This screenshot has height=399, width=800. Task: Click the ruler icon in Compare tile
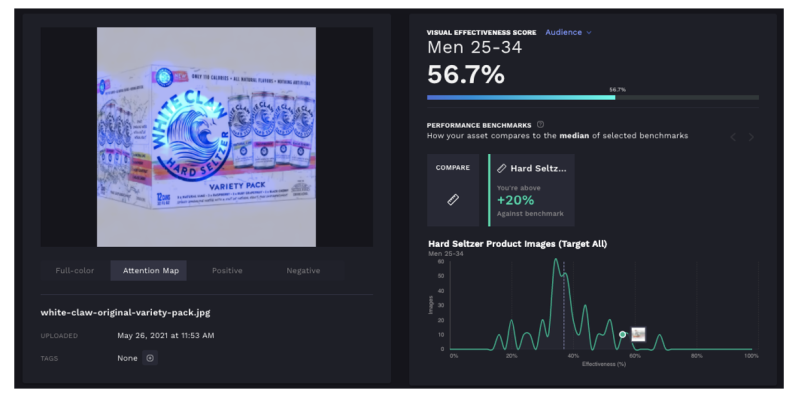tap(453, 200)
